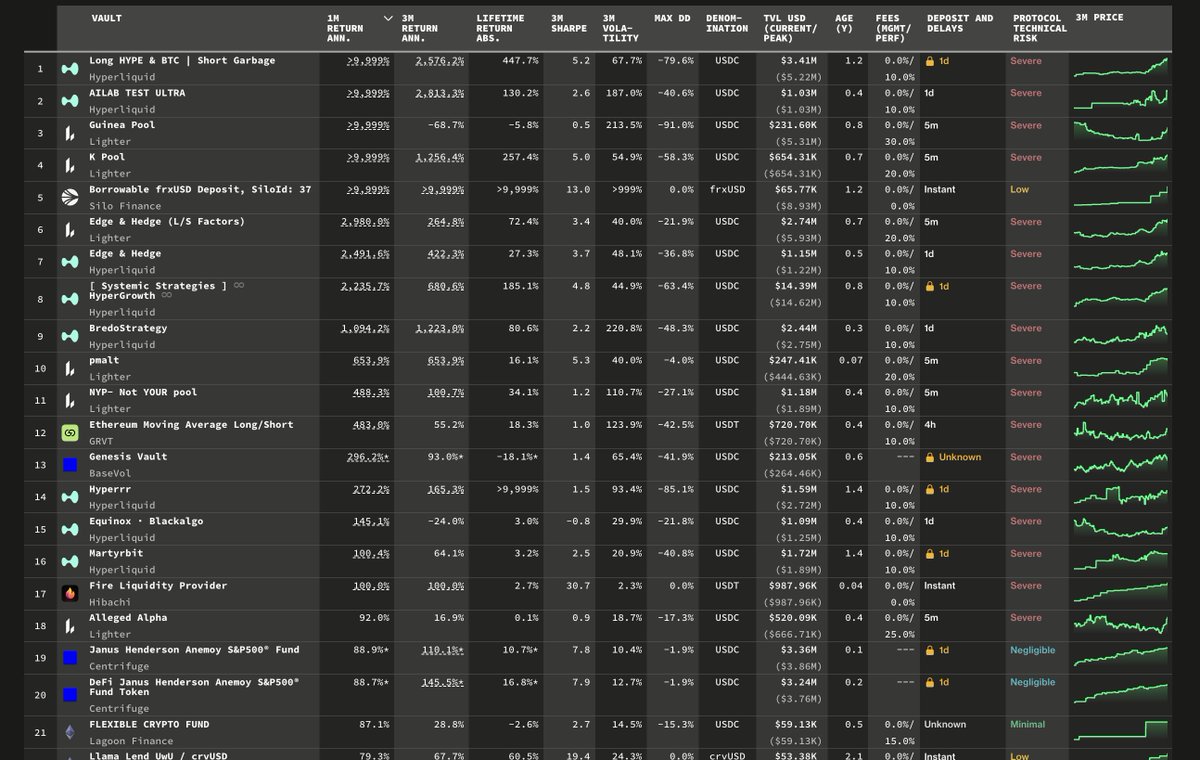Screen dimensions: 1200x760
Task: Click Hyperliquid logo beside Equinox · Blackalgo
Action: pyautogui.click(x=70, y=529)
